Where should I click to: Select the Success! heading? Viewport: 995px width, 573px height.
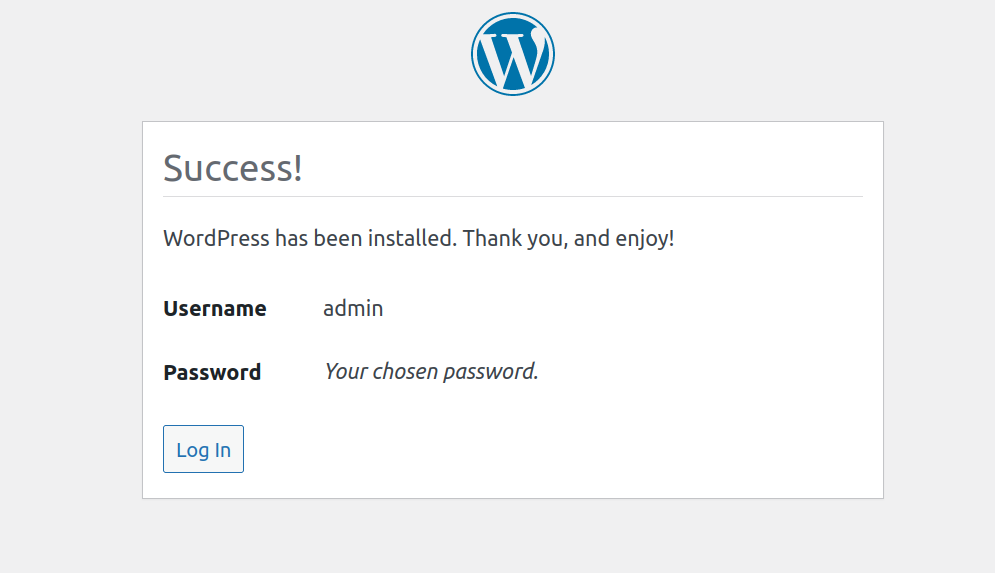[233, 168]
